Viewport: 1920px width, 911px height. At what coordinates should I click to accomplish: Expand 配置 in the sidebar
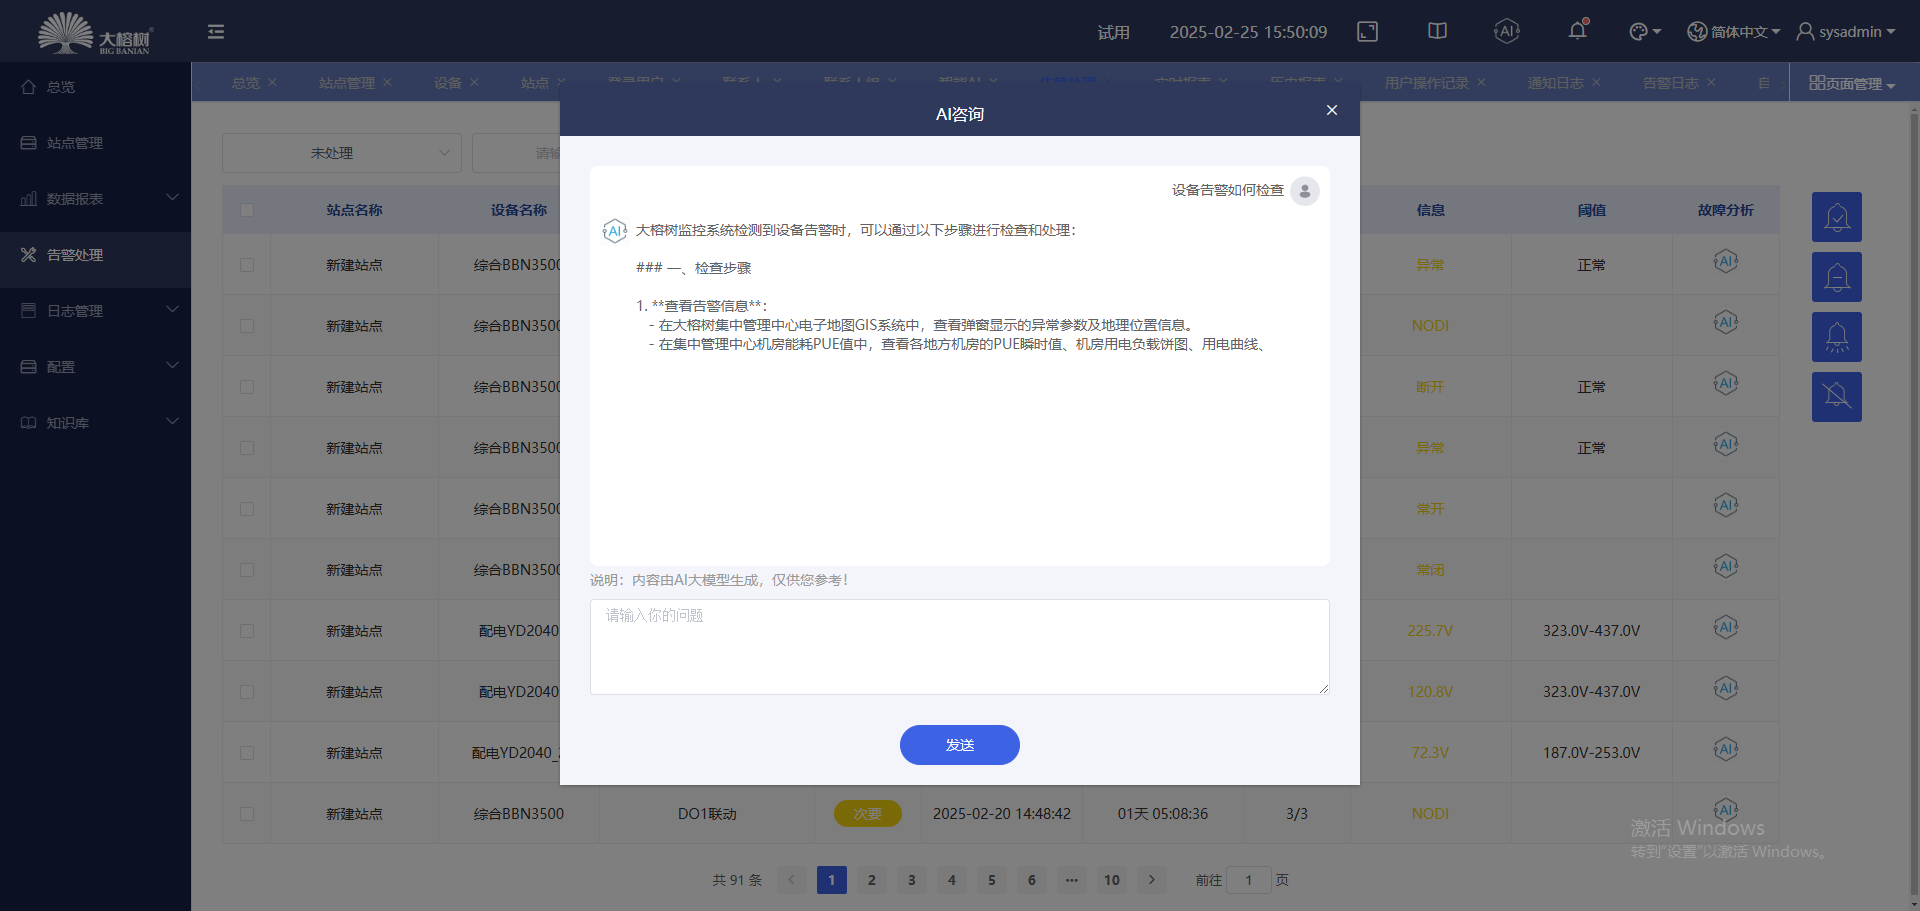point(96,367)
